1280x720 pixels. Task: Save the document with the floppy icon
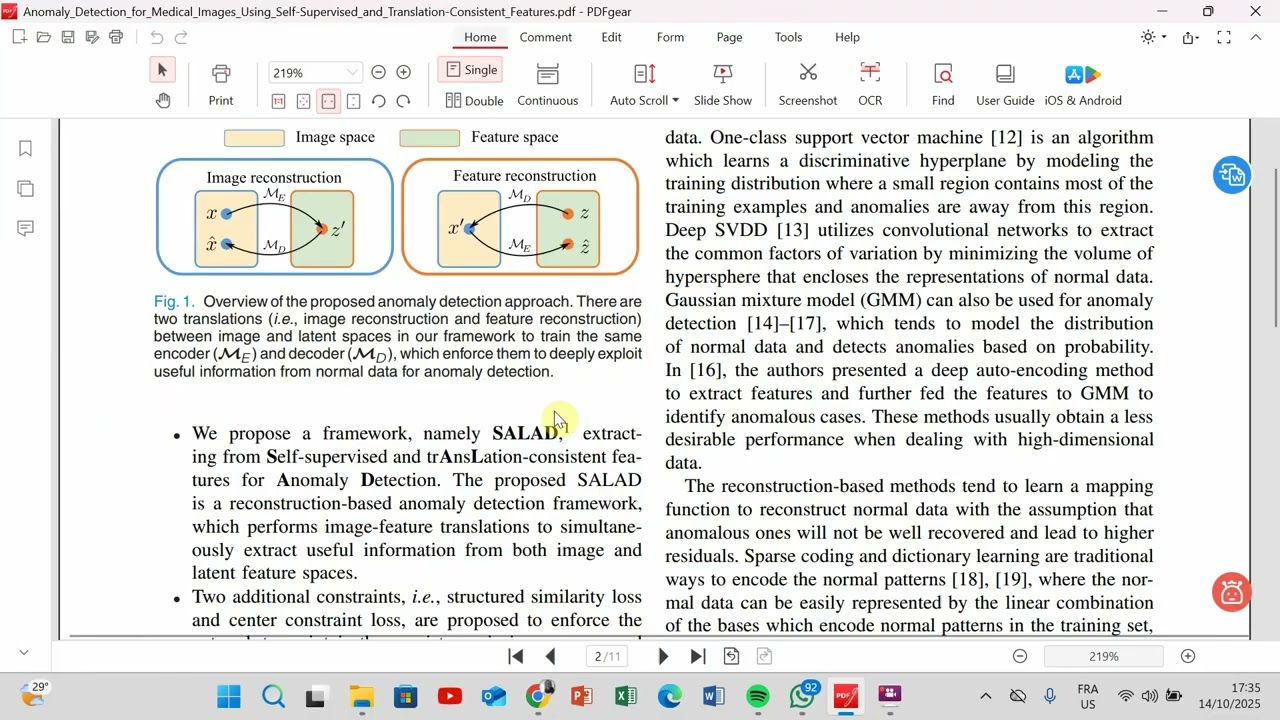(68, 37)
